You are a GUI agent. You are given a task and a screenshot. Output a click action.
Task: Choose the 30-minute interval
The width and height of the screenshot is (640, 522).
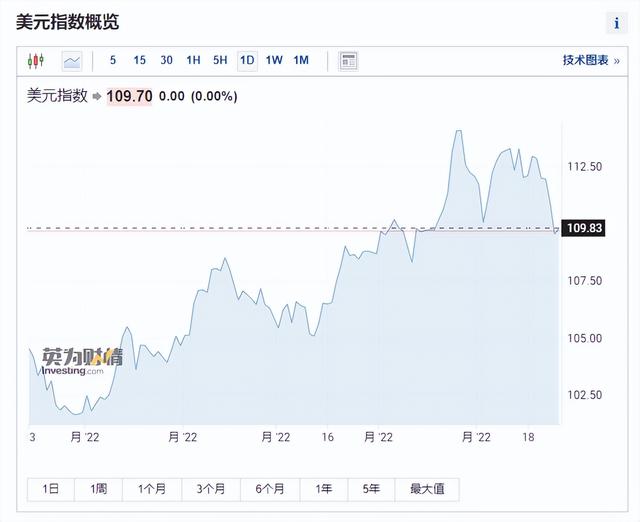pyautogui.click(x=167, y=60)
